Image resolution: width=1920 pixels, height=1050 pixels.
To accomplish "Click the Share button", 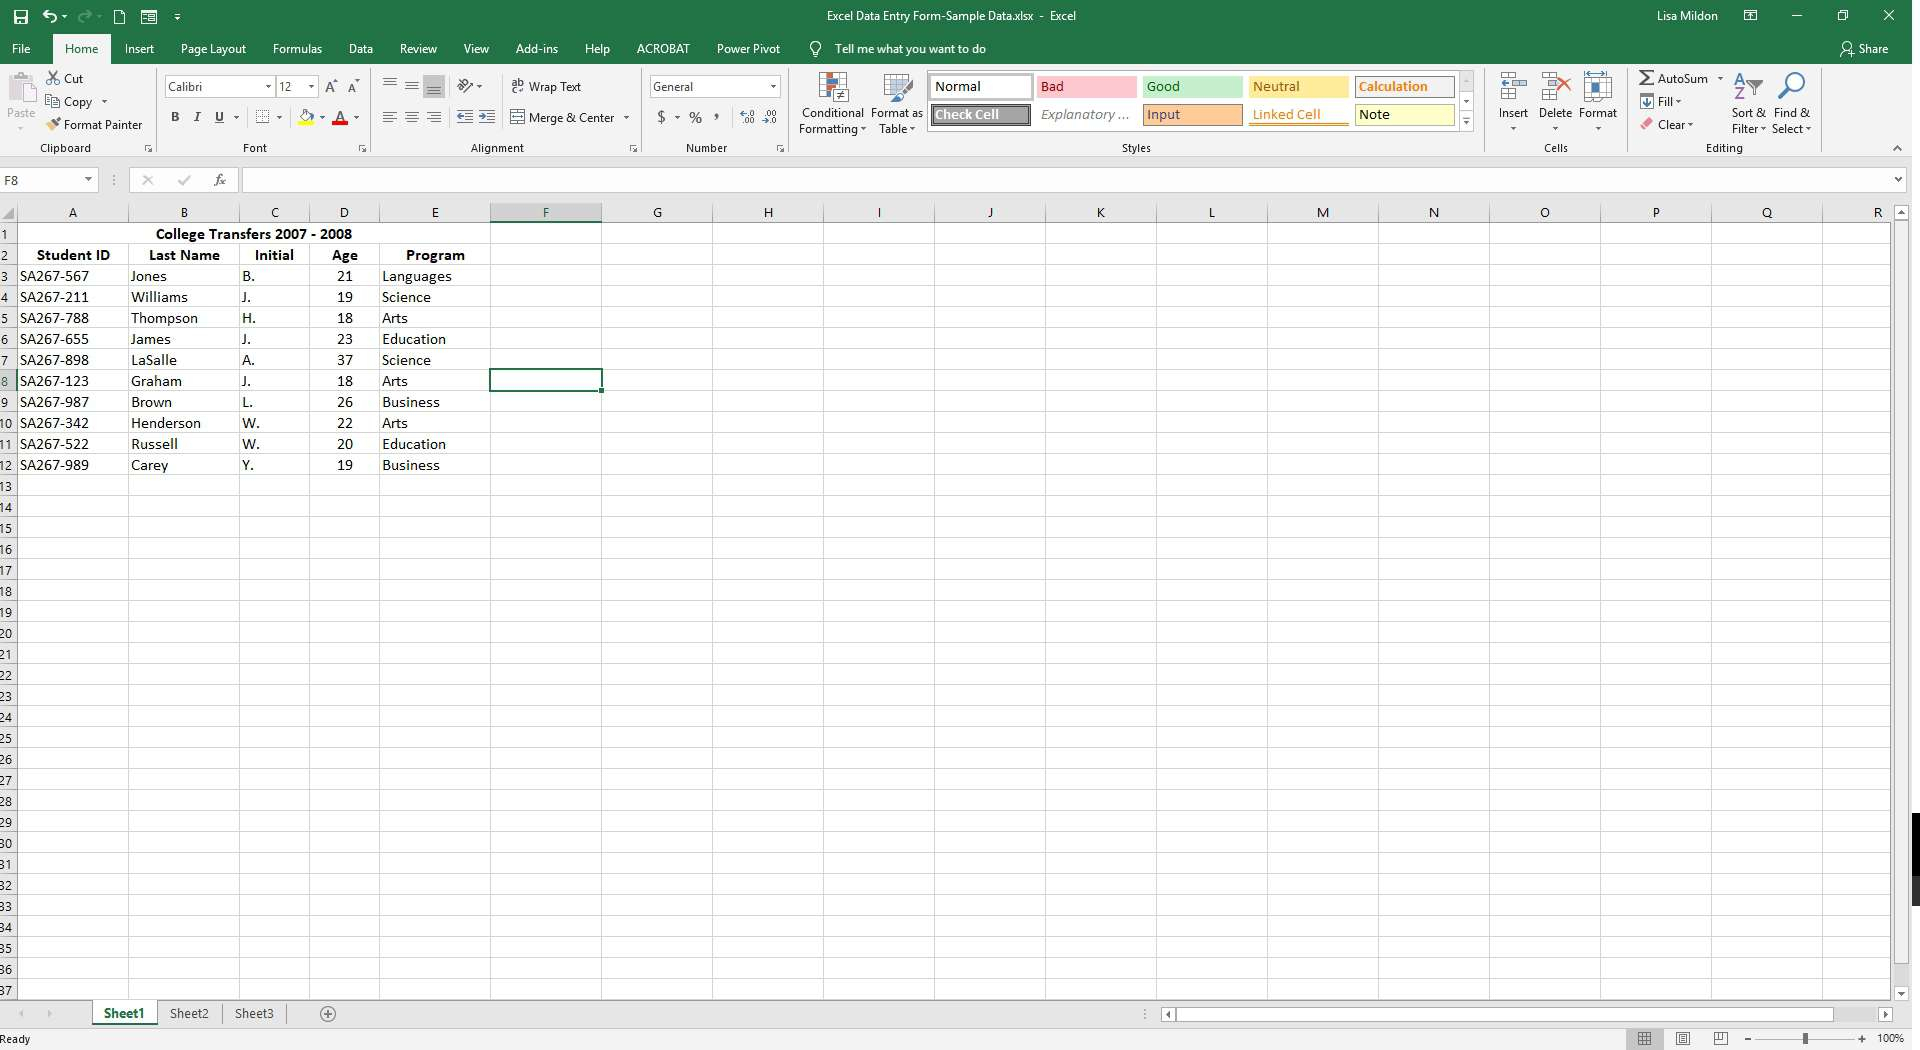I will 1863,48.
